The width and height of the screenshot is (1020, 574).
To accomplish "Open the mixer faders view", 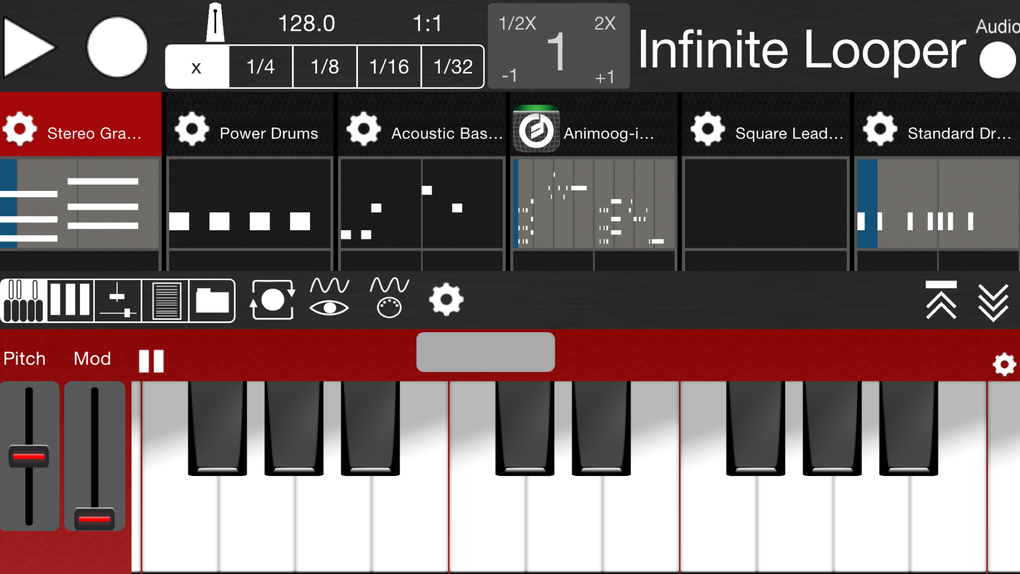I will (x=117, y=300).
